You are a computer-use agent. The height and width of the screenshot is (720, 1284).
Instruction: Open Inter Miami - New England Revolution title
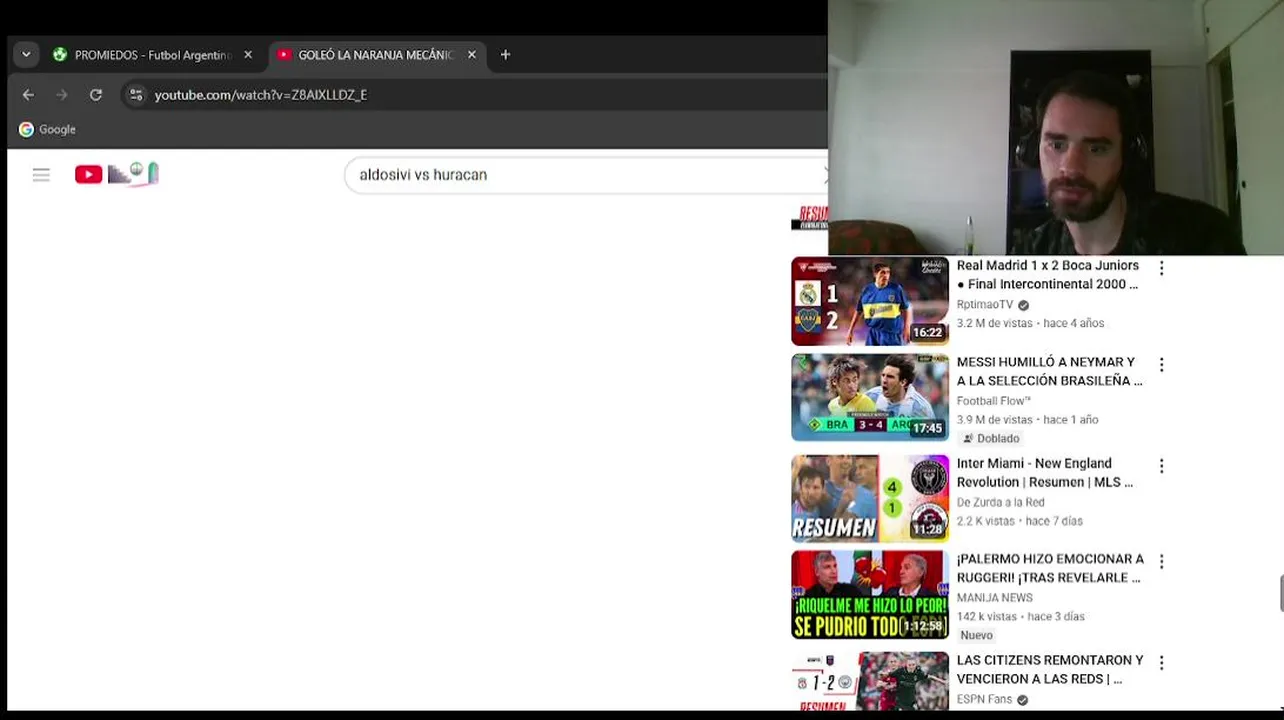(x=1045, y=473)
